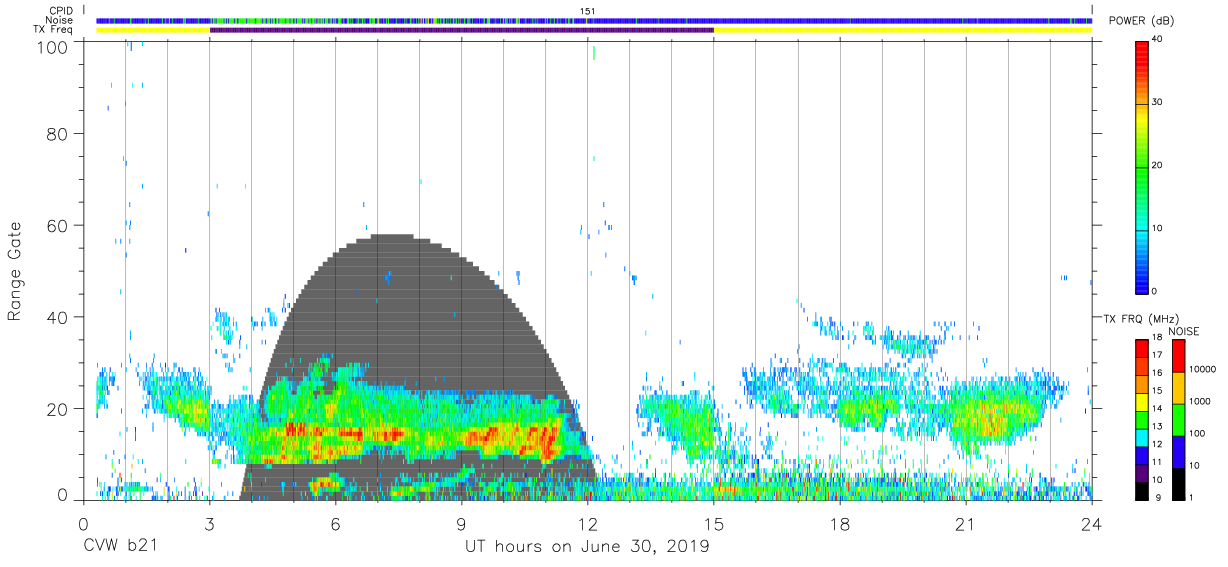Click the faint scatter near gate 35 at 19 UT

(912, 345)
